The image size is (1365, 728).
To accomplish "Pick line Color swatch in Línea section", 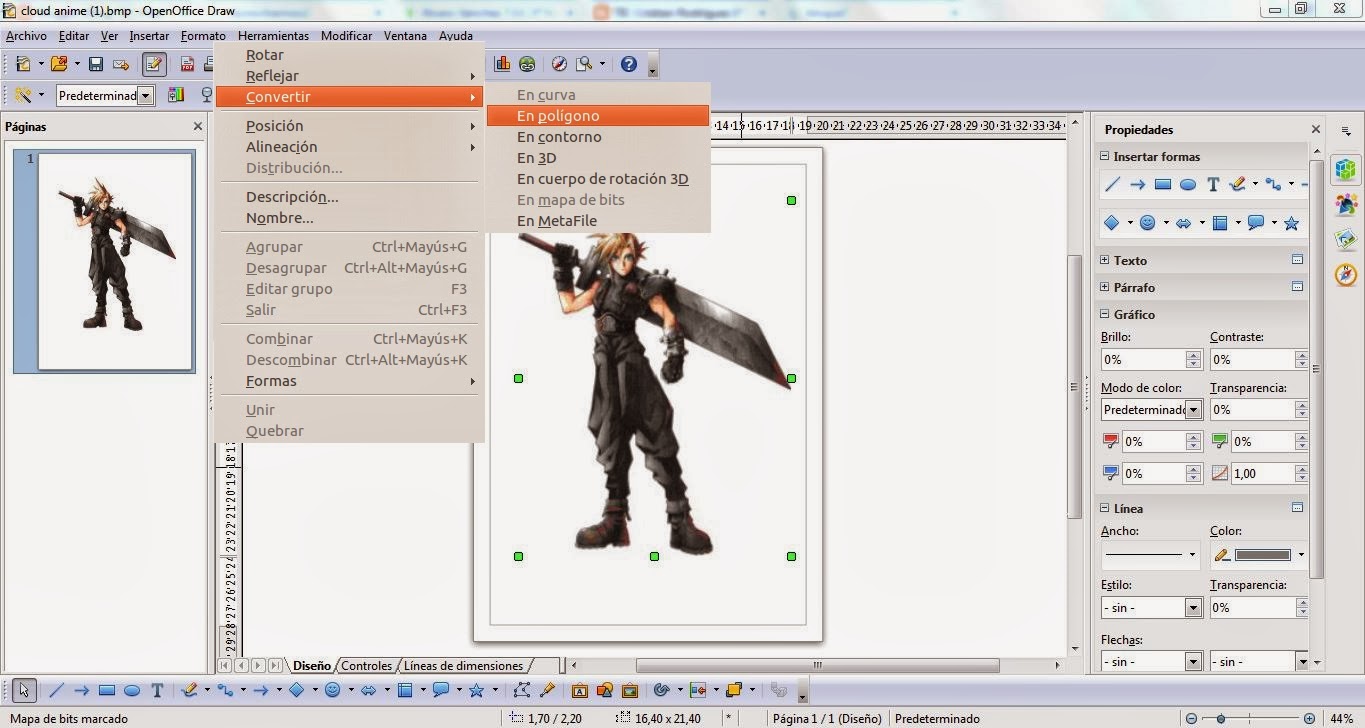I will [x=1262, y=555].
